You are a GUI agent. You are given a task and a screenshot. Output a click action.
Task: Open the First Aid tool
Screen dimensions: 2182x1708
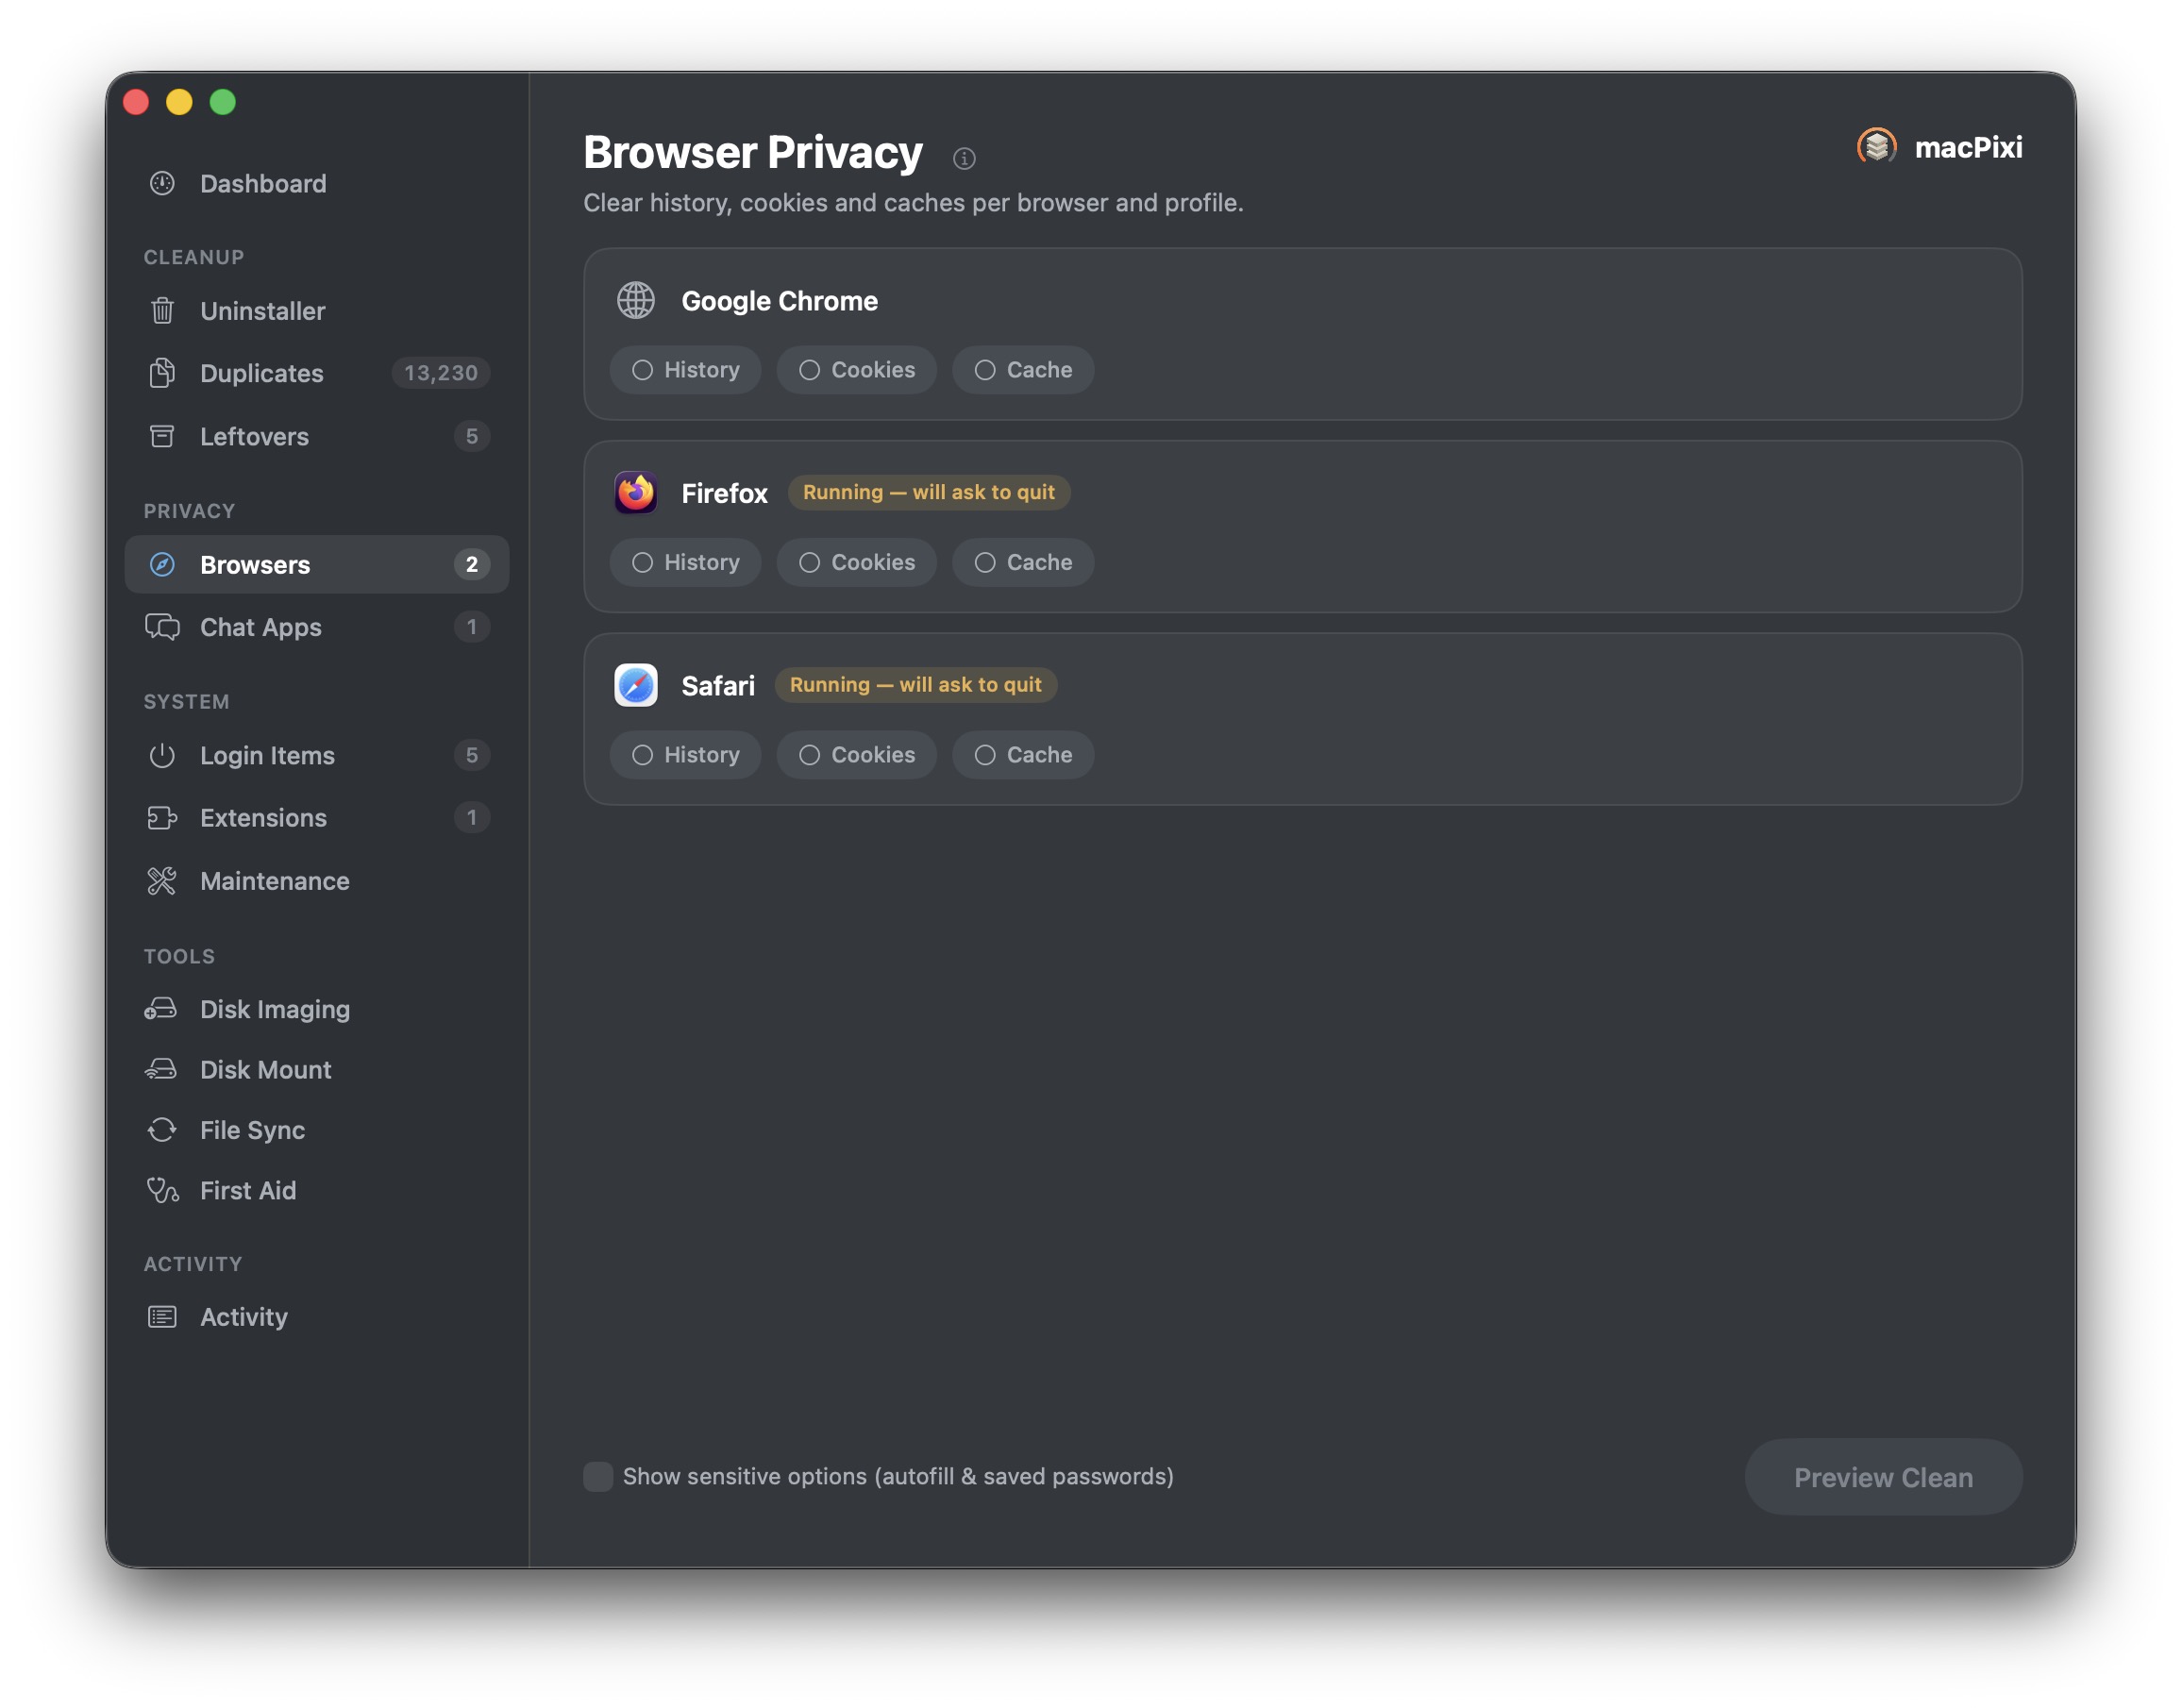coord(317,1190)
